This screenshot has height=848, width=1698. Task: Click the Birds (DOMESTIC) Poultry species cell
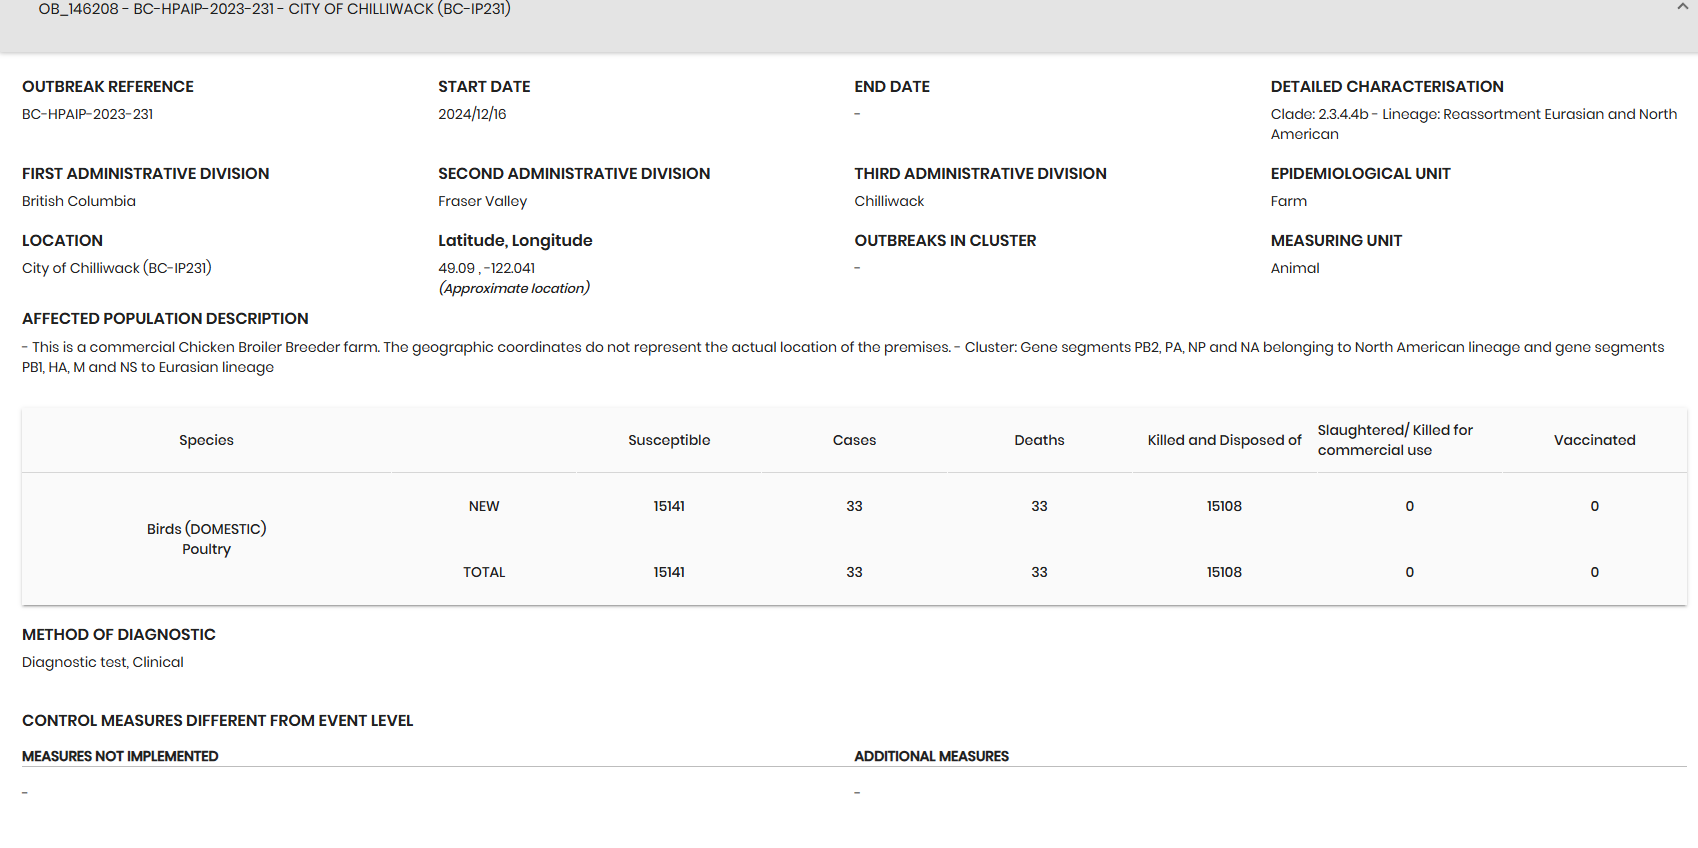[x=206, y=539]
